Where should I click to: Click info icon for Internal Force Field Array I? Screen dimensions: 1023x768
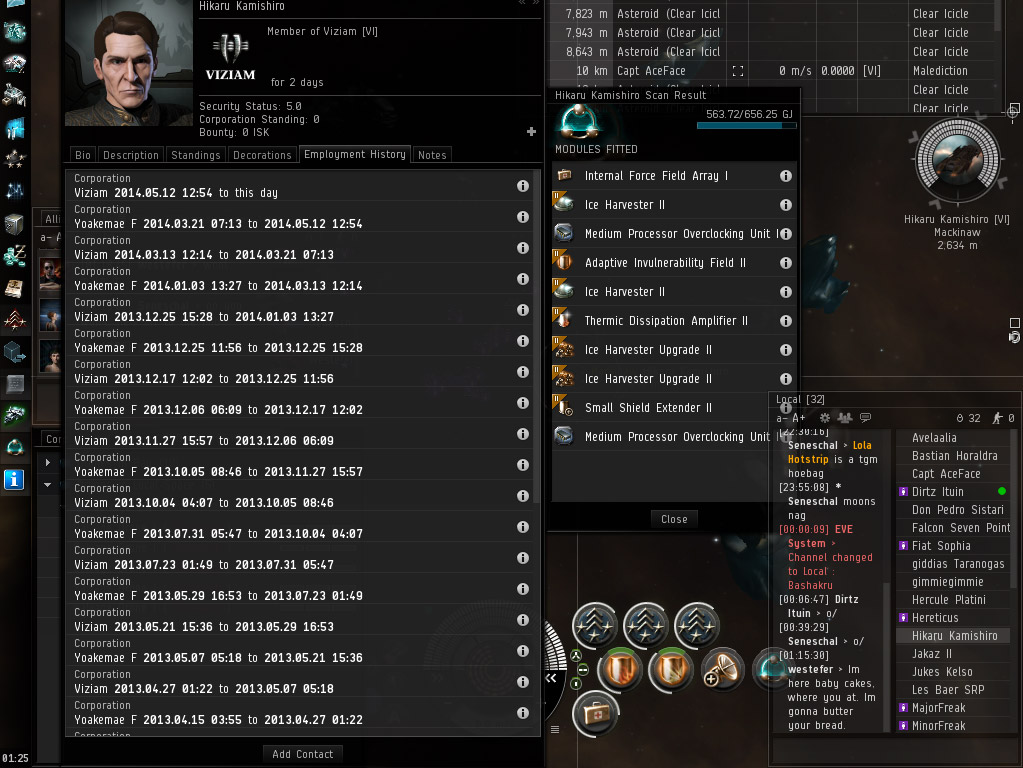[x=786, y=176]
